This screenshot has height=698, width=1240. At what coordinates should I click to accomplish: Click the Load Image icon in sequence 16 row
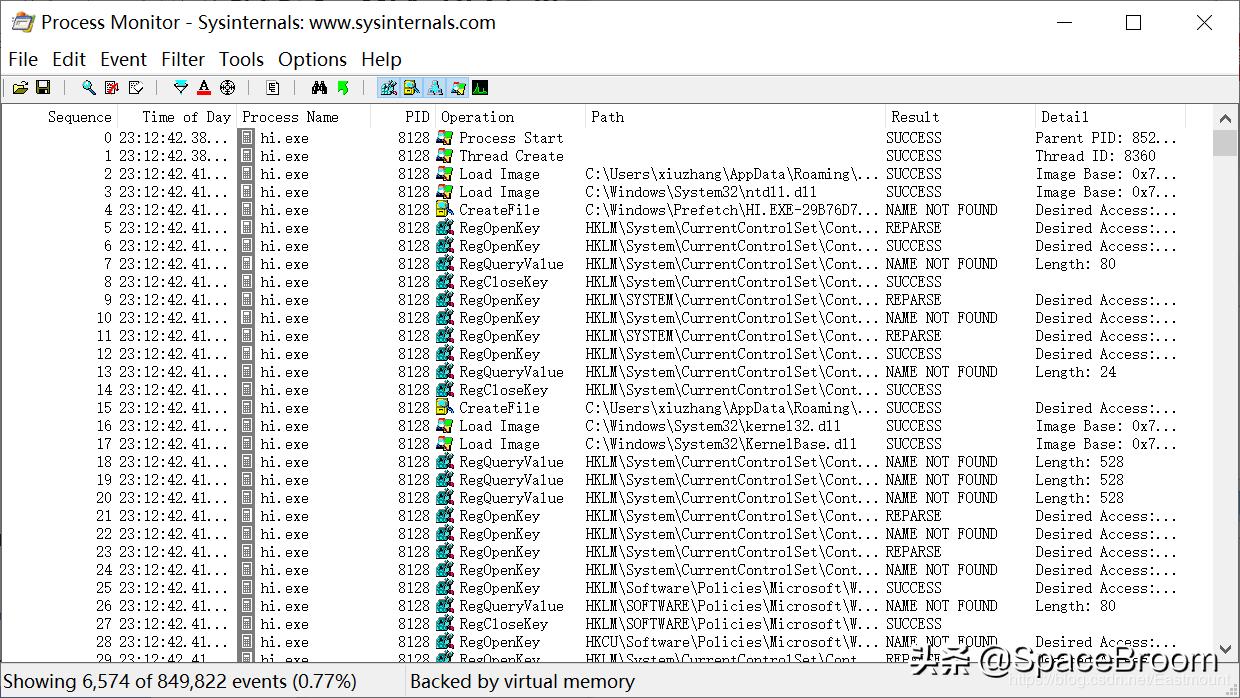446,426
